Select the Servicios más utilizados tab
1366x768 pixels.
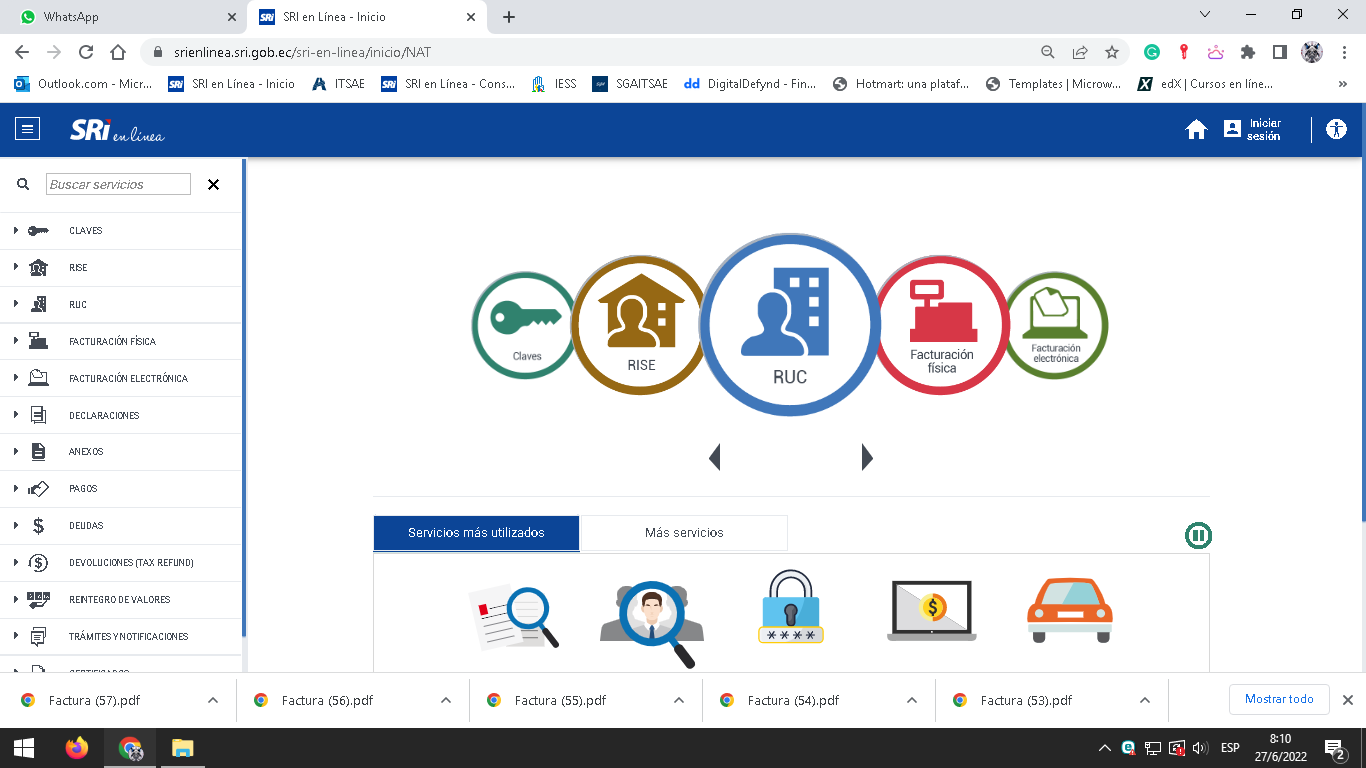tap(476, 533)
